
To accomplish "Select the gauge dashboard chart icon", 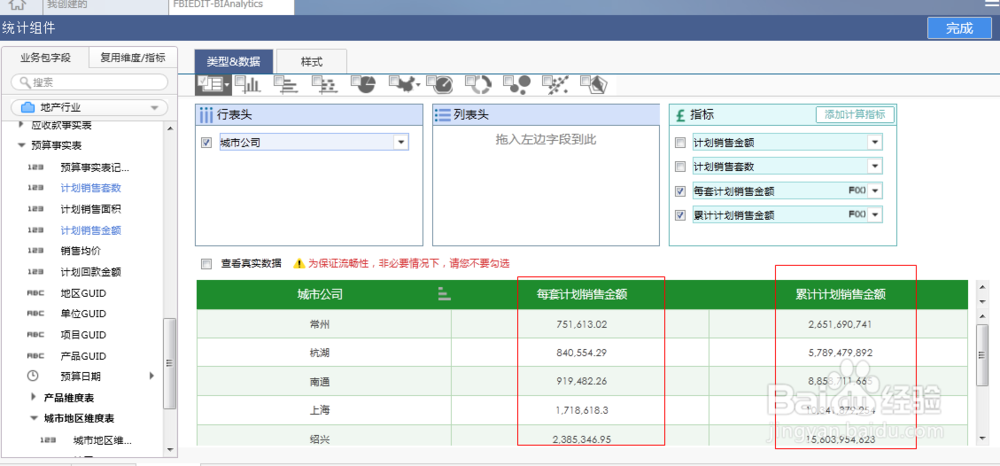I will (440, 84).
